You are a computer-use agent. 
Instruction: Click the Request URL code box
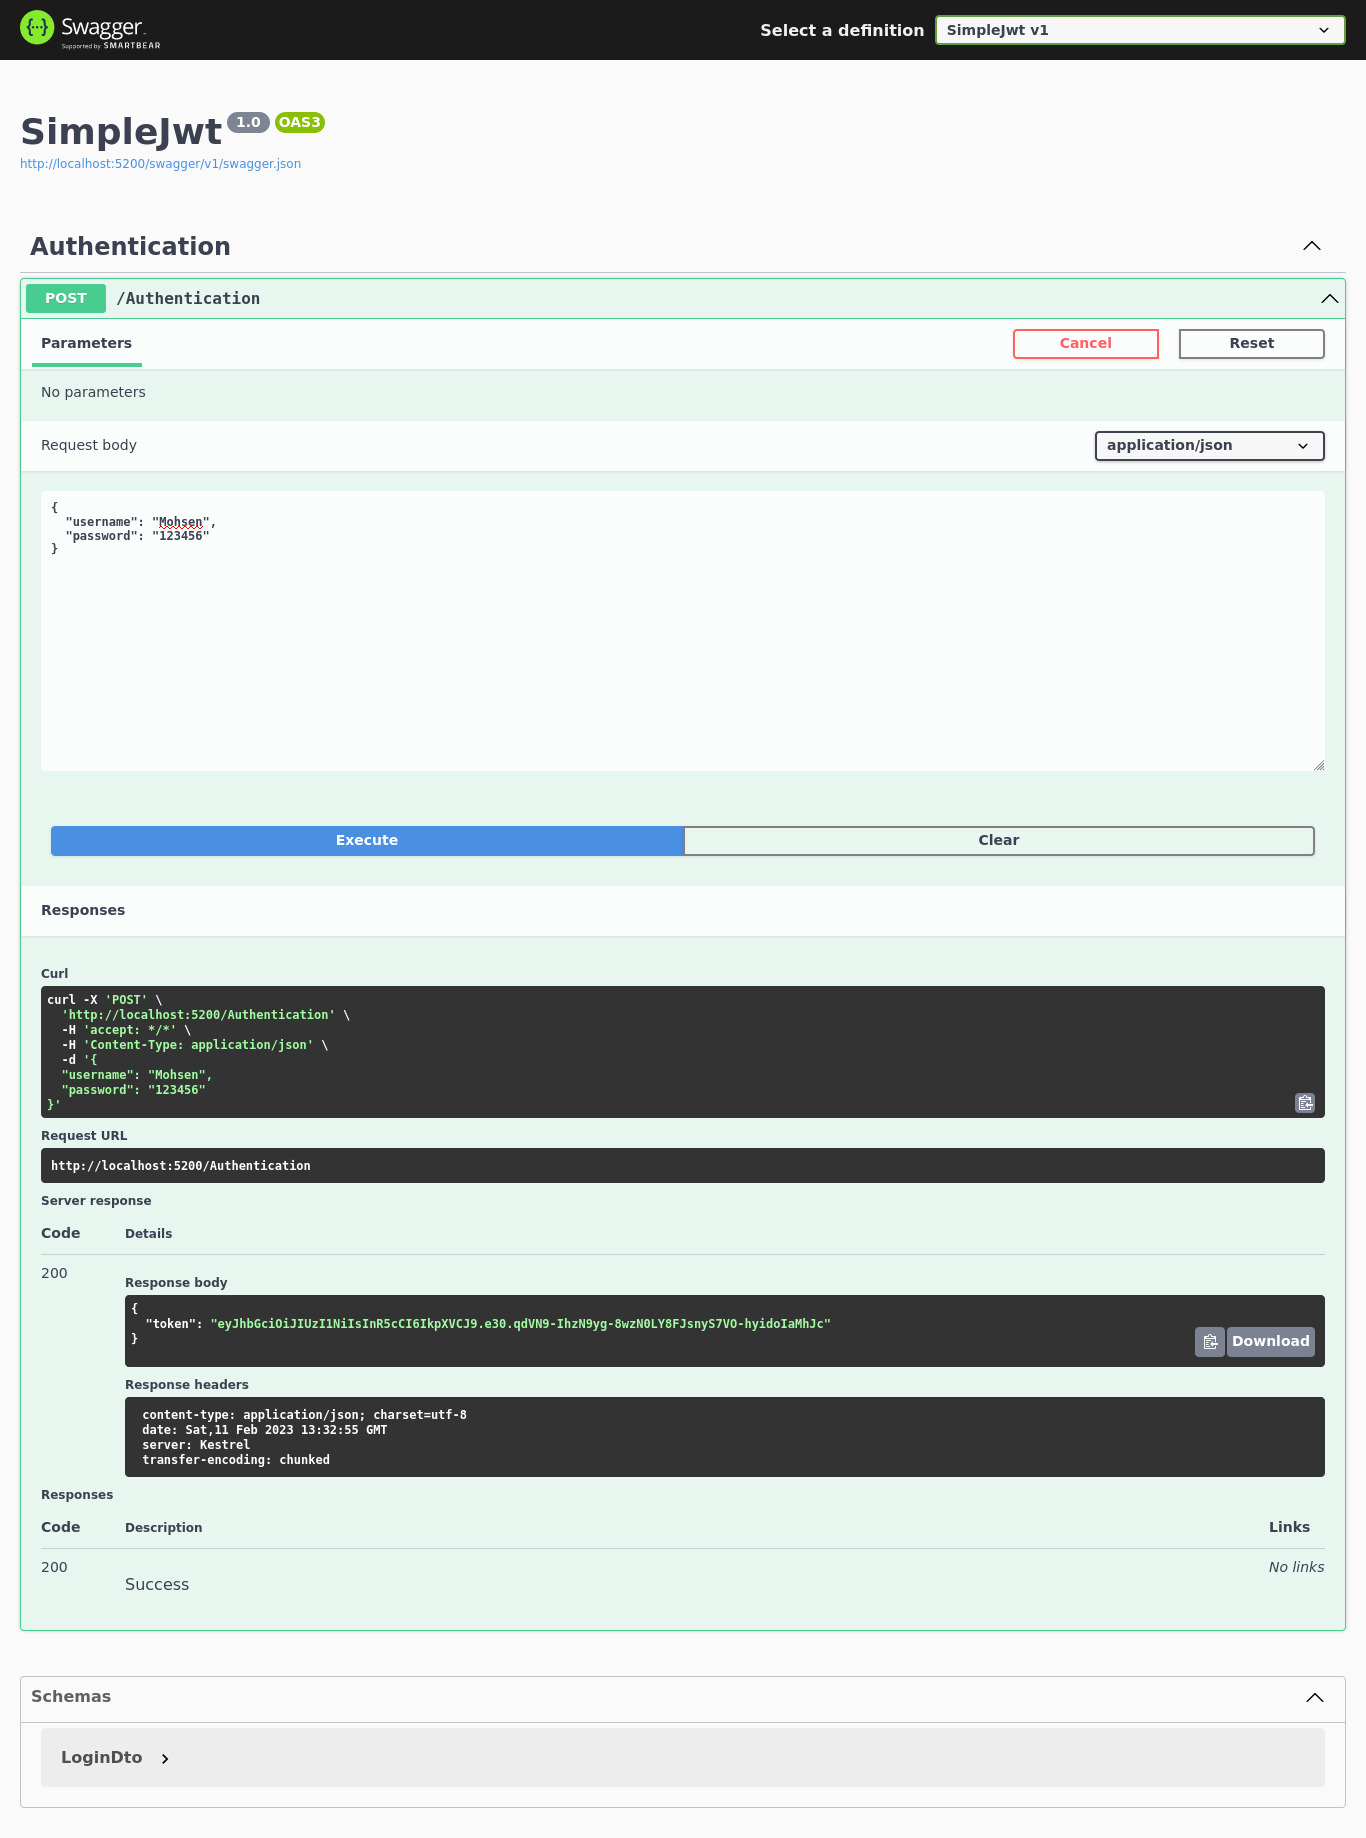[x=682, y=1166]
